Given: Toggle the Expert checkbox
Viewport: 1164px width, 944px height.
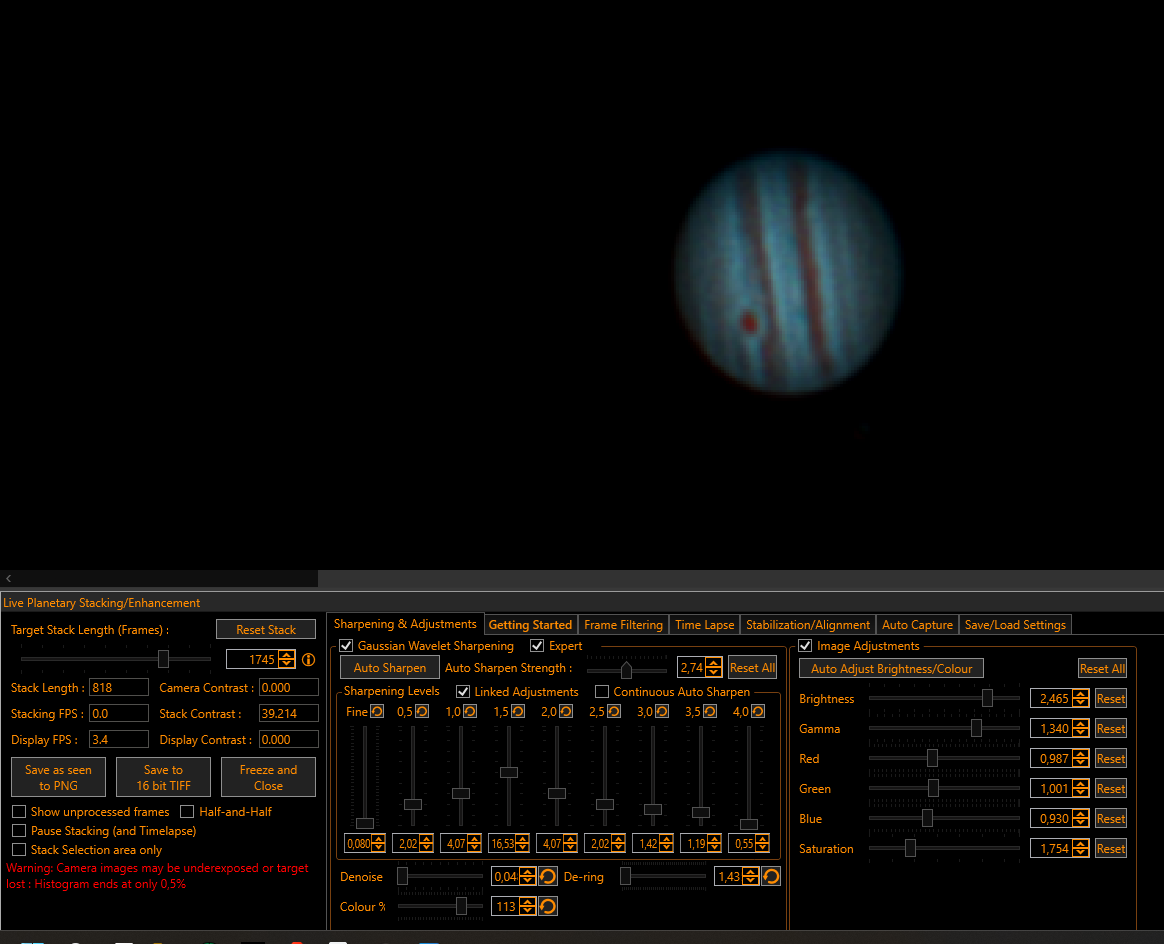Looking at the screenshot, I should (x=537, y=646).
